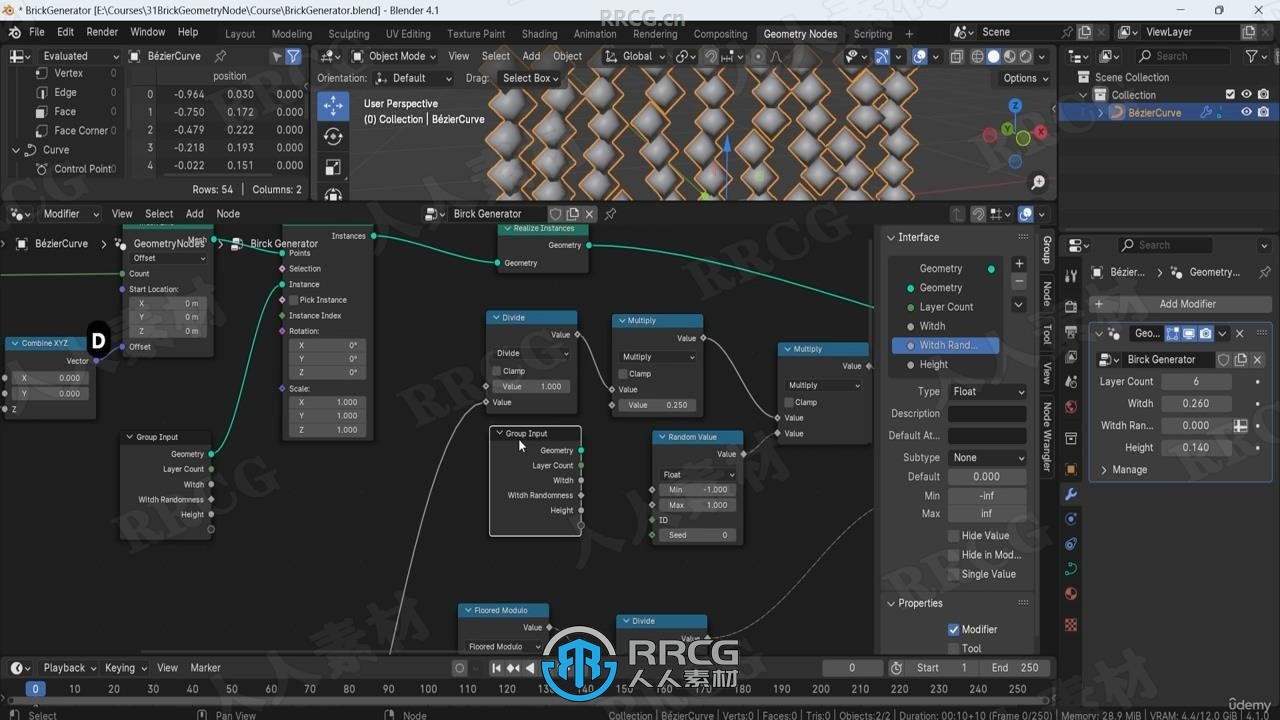
Task: Enable the Hide in Modifier checkbox
Action: tap(954, 555)
